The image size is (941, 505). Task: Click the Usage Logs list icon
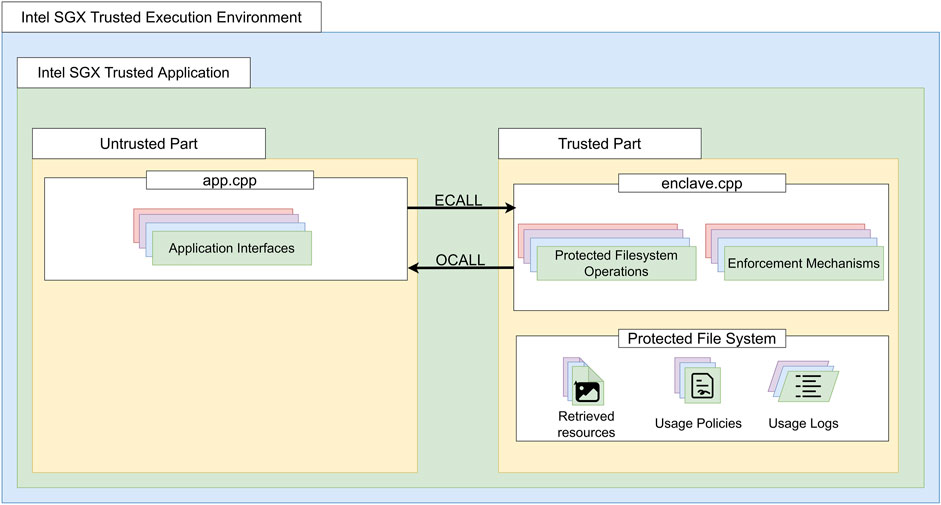pyautogui.click(x=808, y=386)
